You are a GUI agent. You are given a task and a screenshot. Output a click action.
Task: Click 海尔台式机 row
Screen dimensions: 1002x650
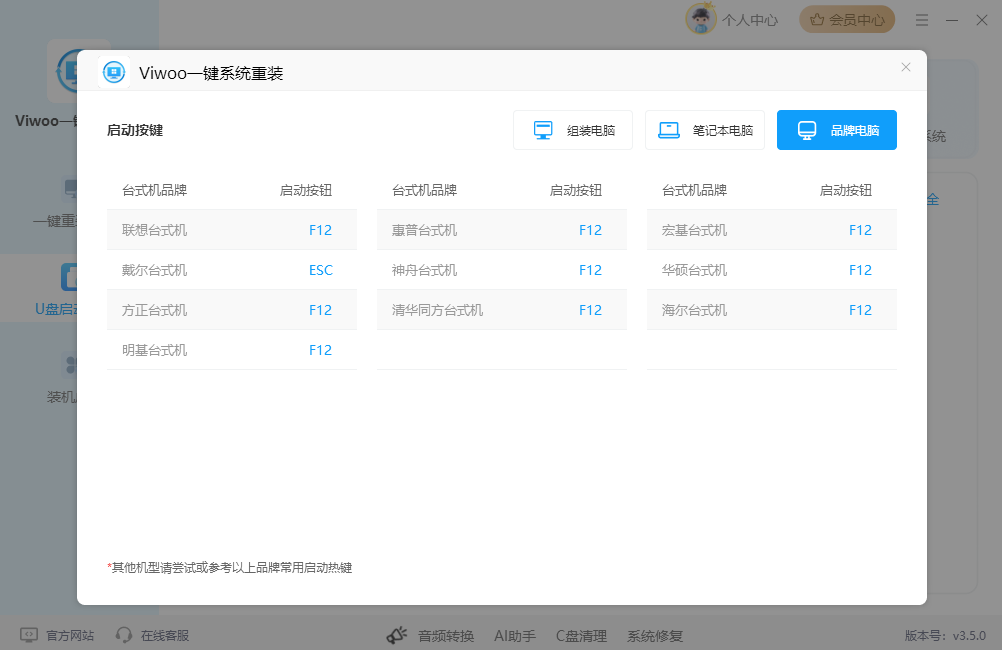(x=772, y=310)
